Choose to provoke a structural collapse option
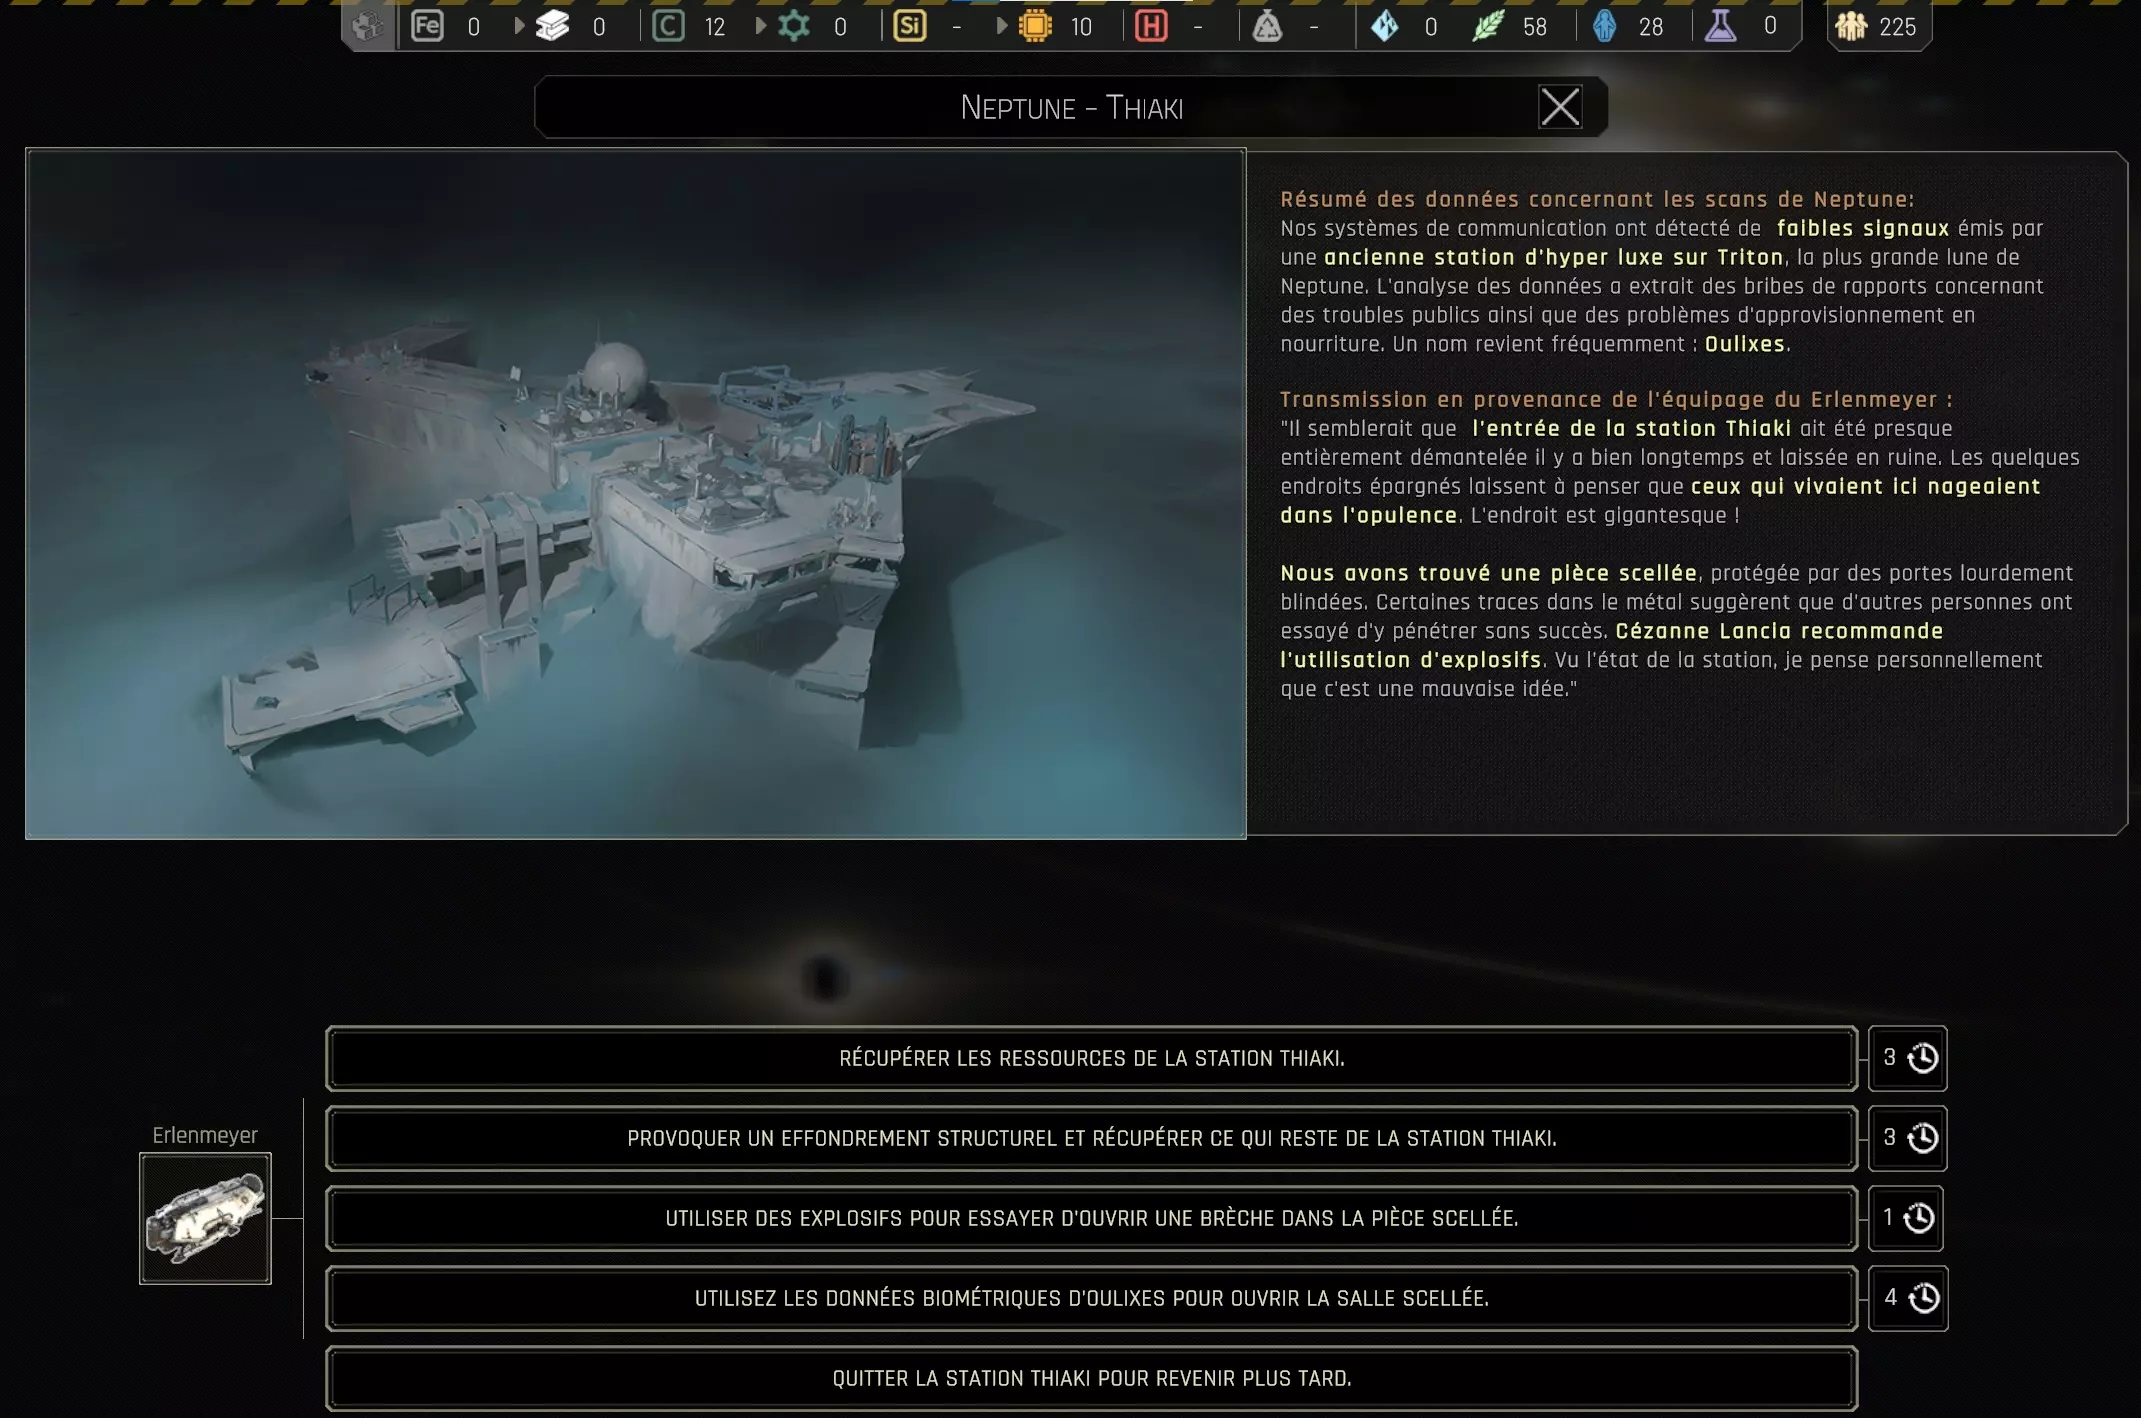The height and width of the screenshot is (1418, 2141). 1091,1138
